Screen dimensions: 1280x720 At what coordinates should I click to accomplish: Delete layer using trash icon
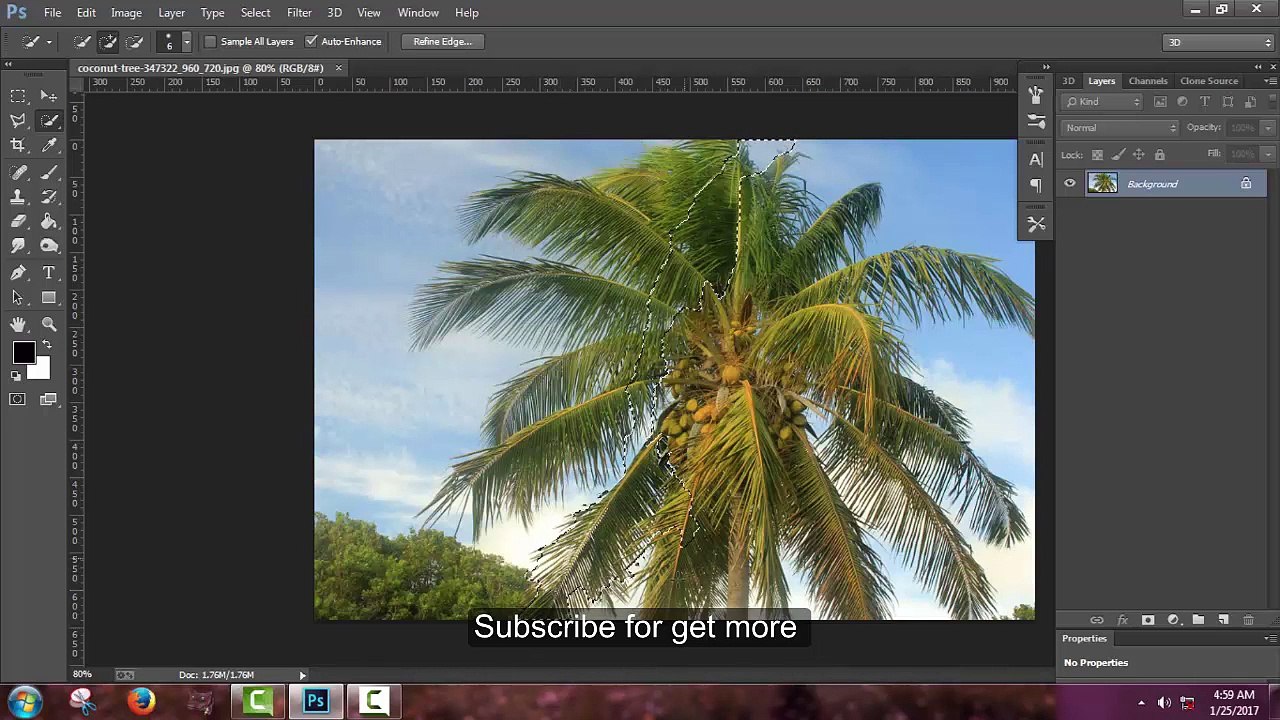point(1248,620)
